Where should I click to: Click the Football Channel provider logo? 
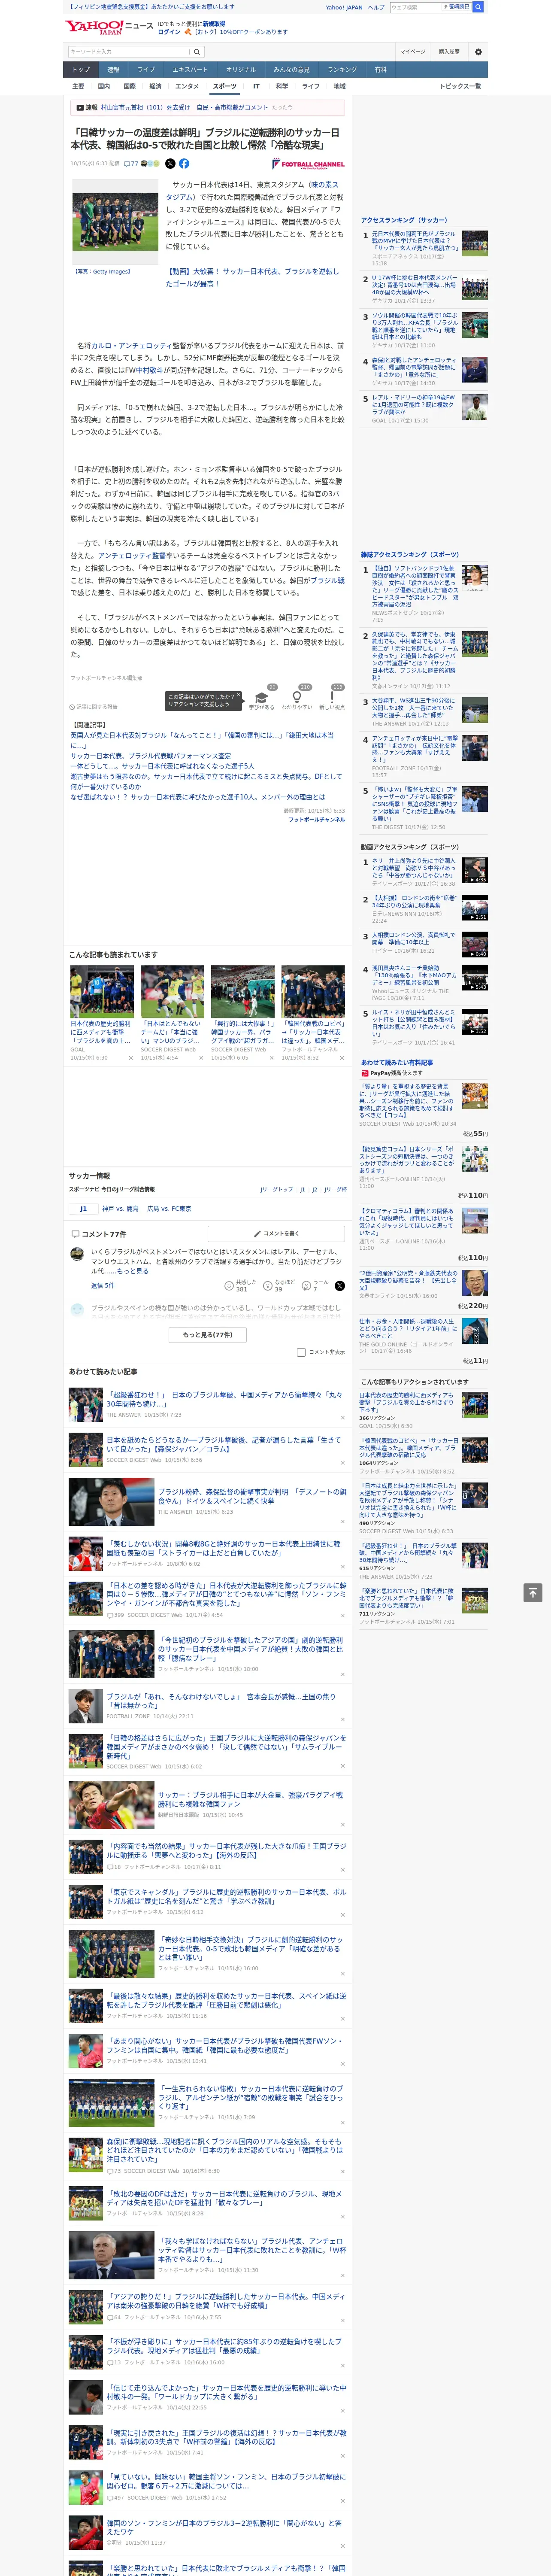click(x=309, y=165)
